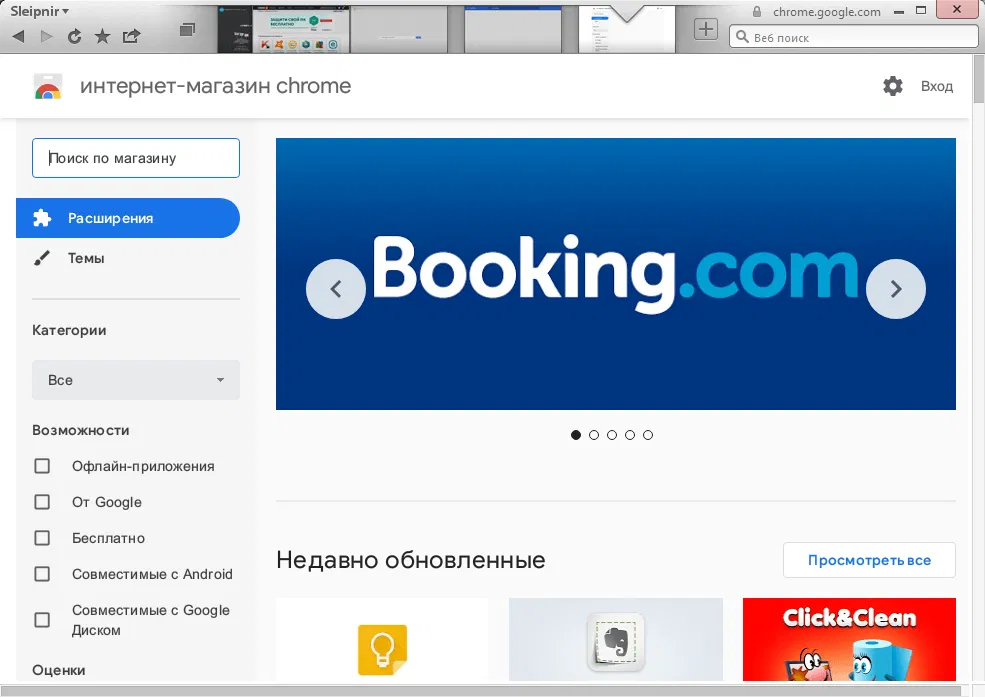
Task: Select the first carousel dot
Action: point(576,435)
